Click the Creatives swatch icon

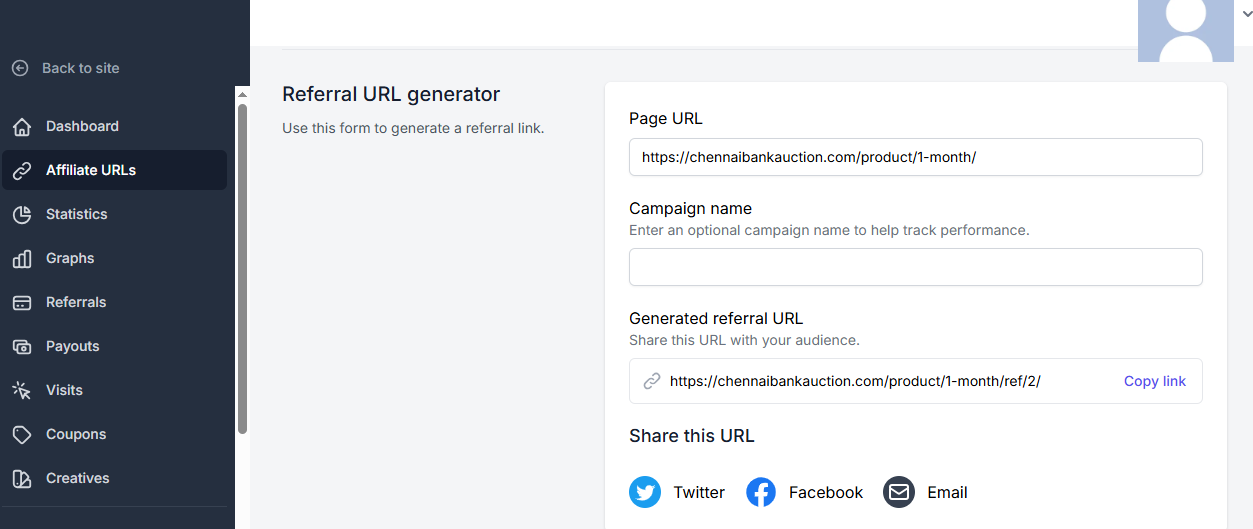tap(22, 479)
